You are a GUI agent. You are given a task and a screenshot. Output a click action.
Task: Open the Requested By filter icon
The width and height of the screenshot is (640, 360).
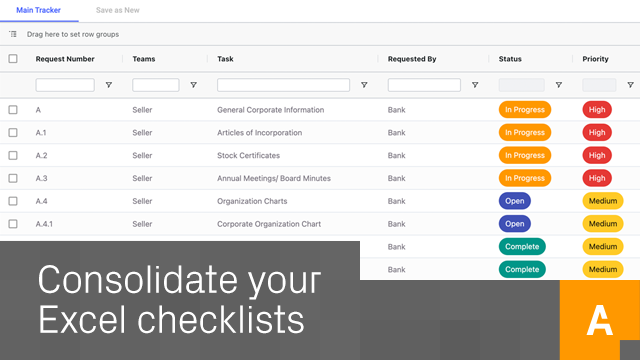[x=475, y=85]
